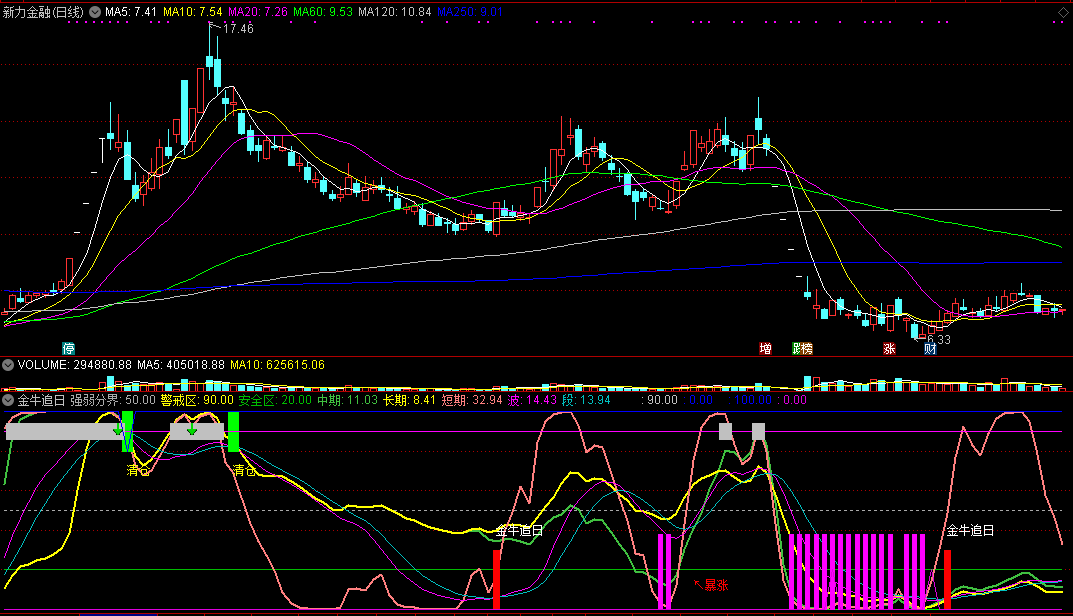
Task: Click the 涨 event marker icon
Action: [x=890, y=348]
